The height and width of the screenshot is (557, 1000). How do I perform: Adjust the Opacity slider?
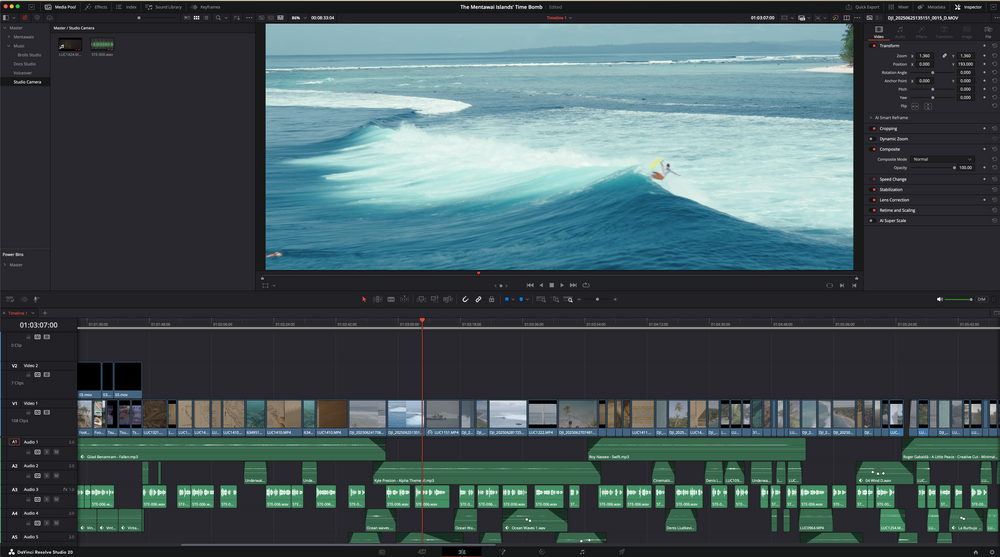(x=933, y=168)
